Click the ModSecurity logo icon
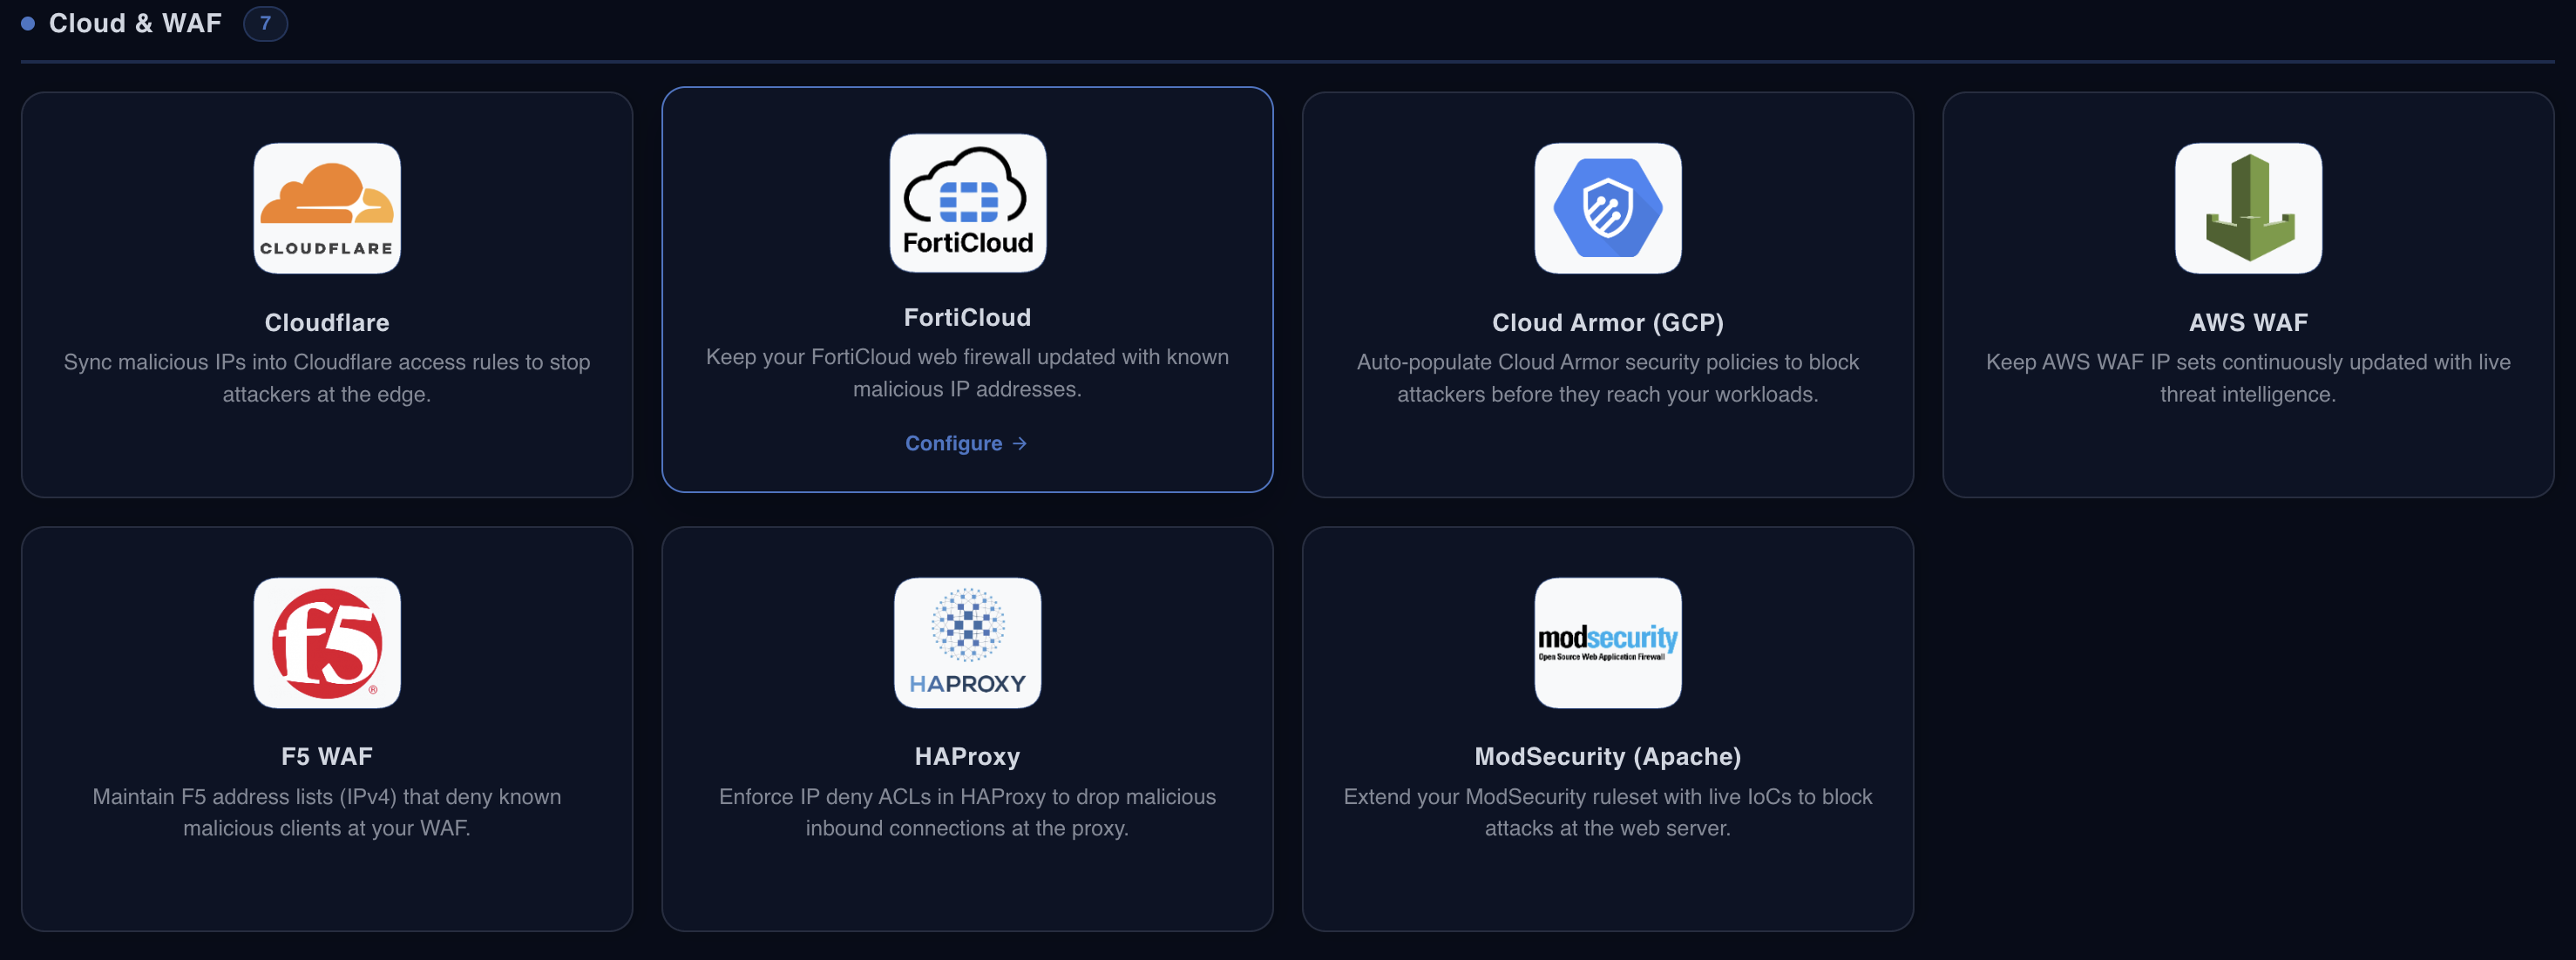Screen dimensions: 2576x960 coord(1608,643)
